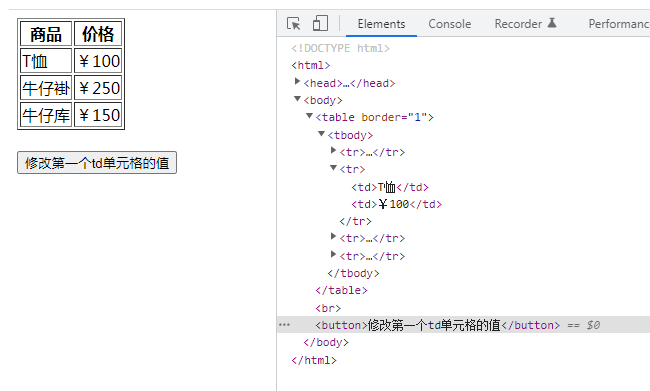
Task: Collapse the table border="1" node arrow
Action: [x=309, y=116]
